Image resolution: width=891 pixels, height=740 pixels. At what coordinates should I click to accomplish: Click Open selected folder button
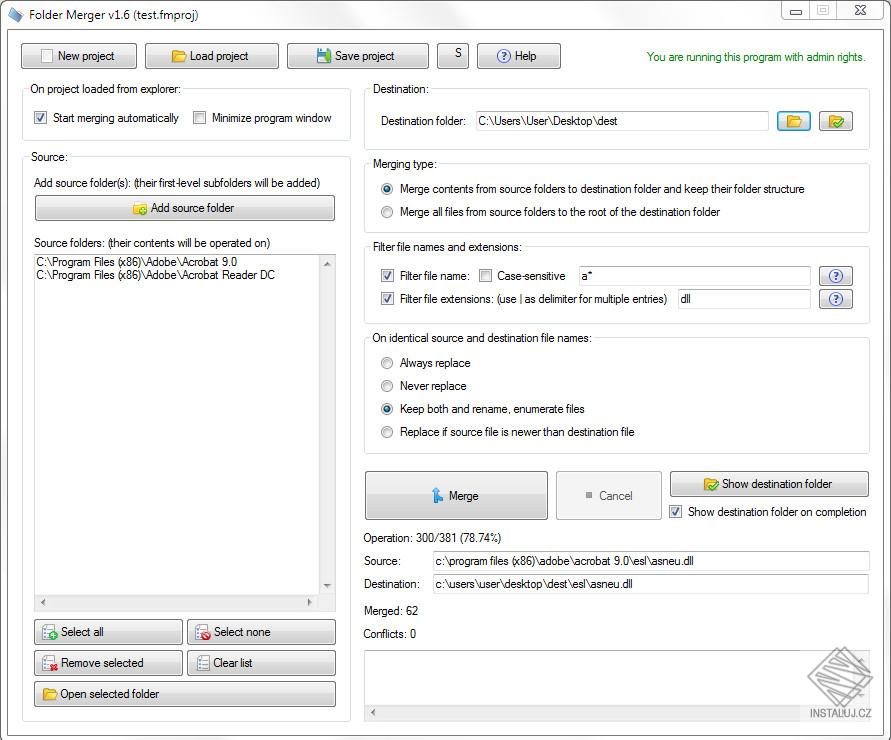click(185, 694)
